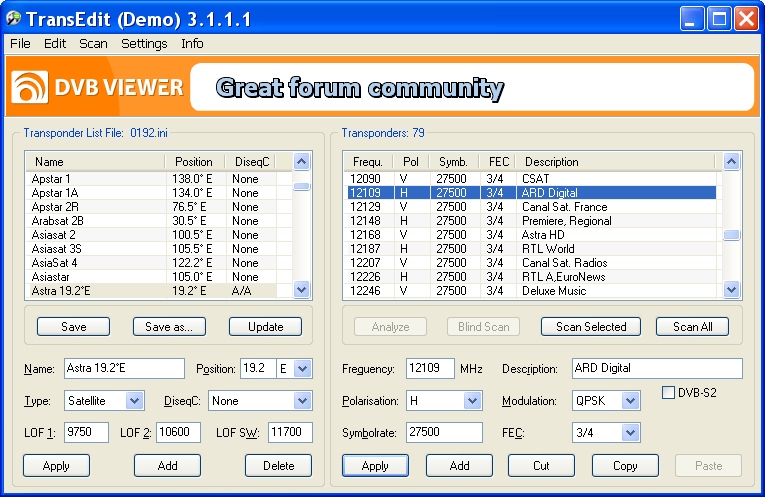This screenshot has width=765, height=497.
Task: Click the transponder list scroll up arrow
Action: coord(731,161)
